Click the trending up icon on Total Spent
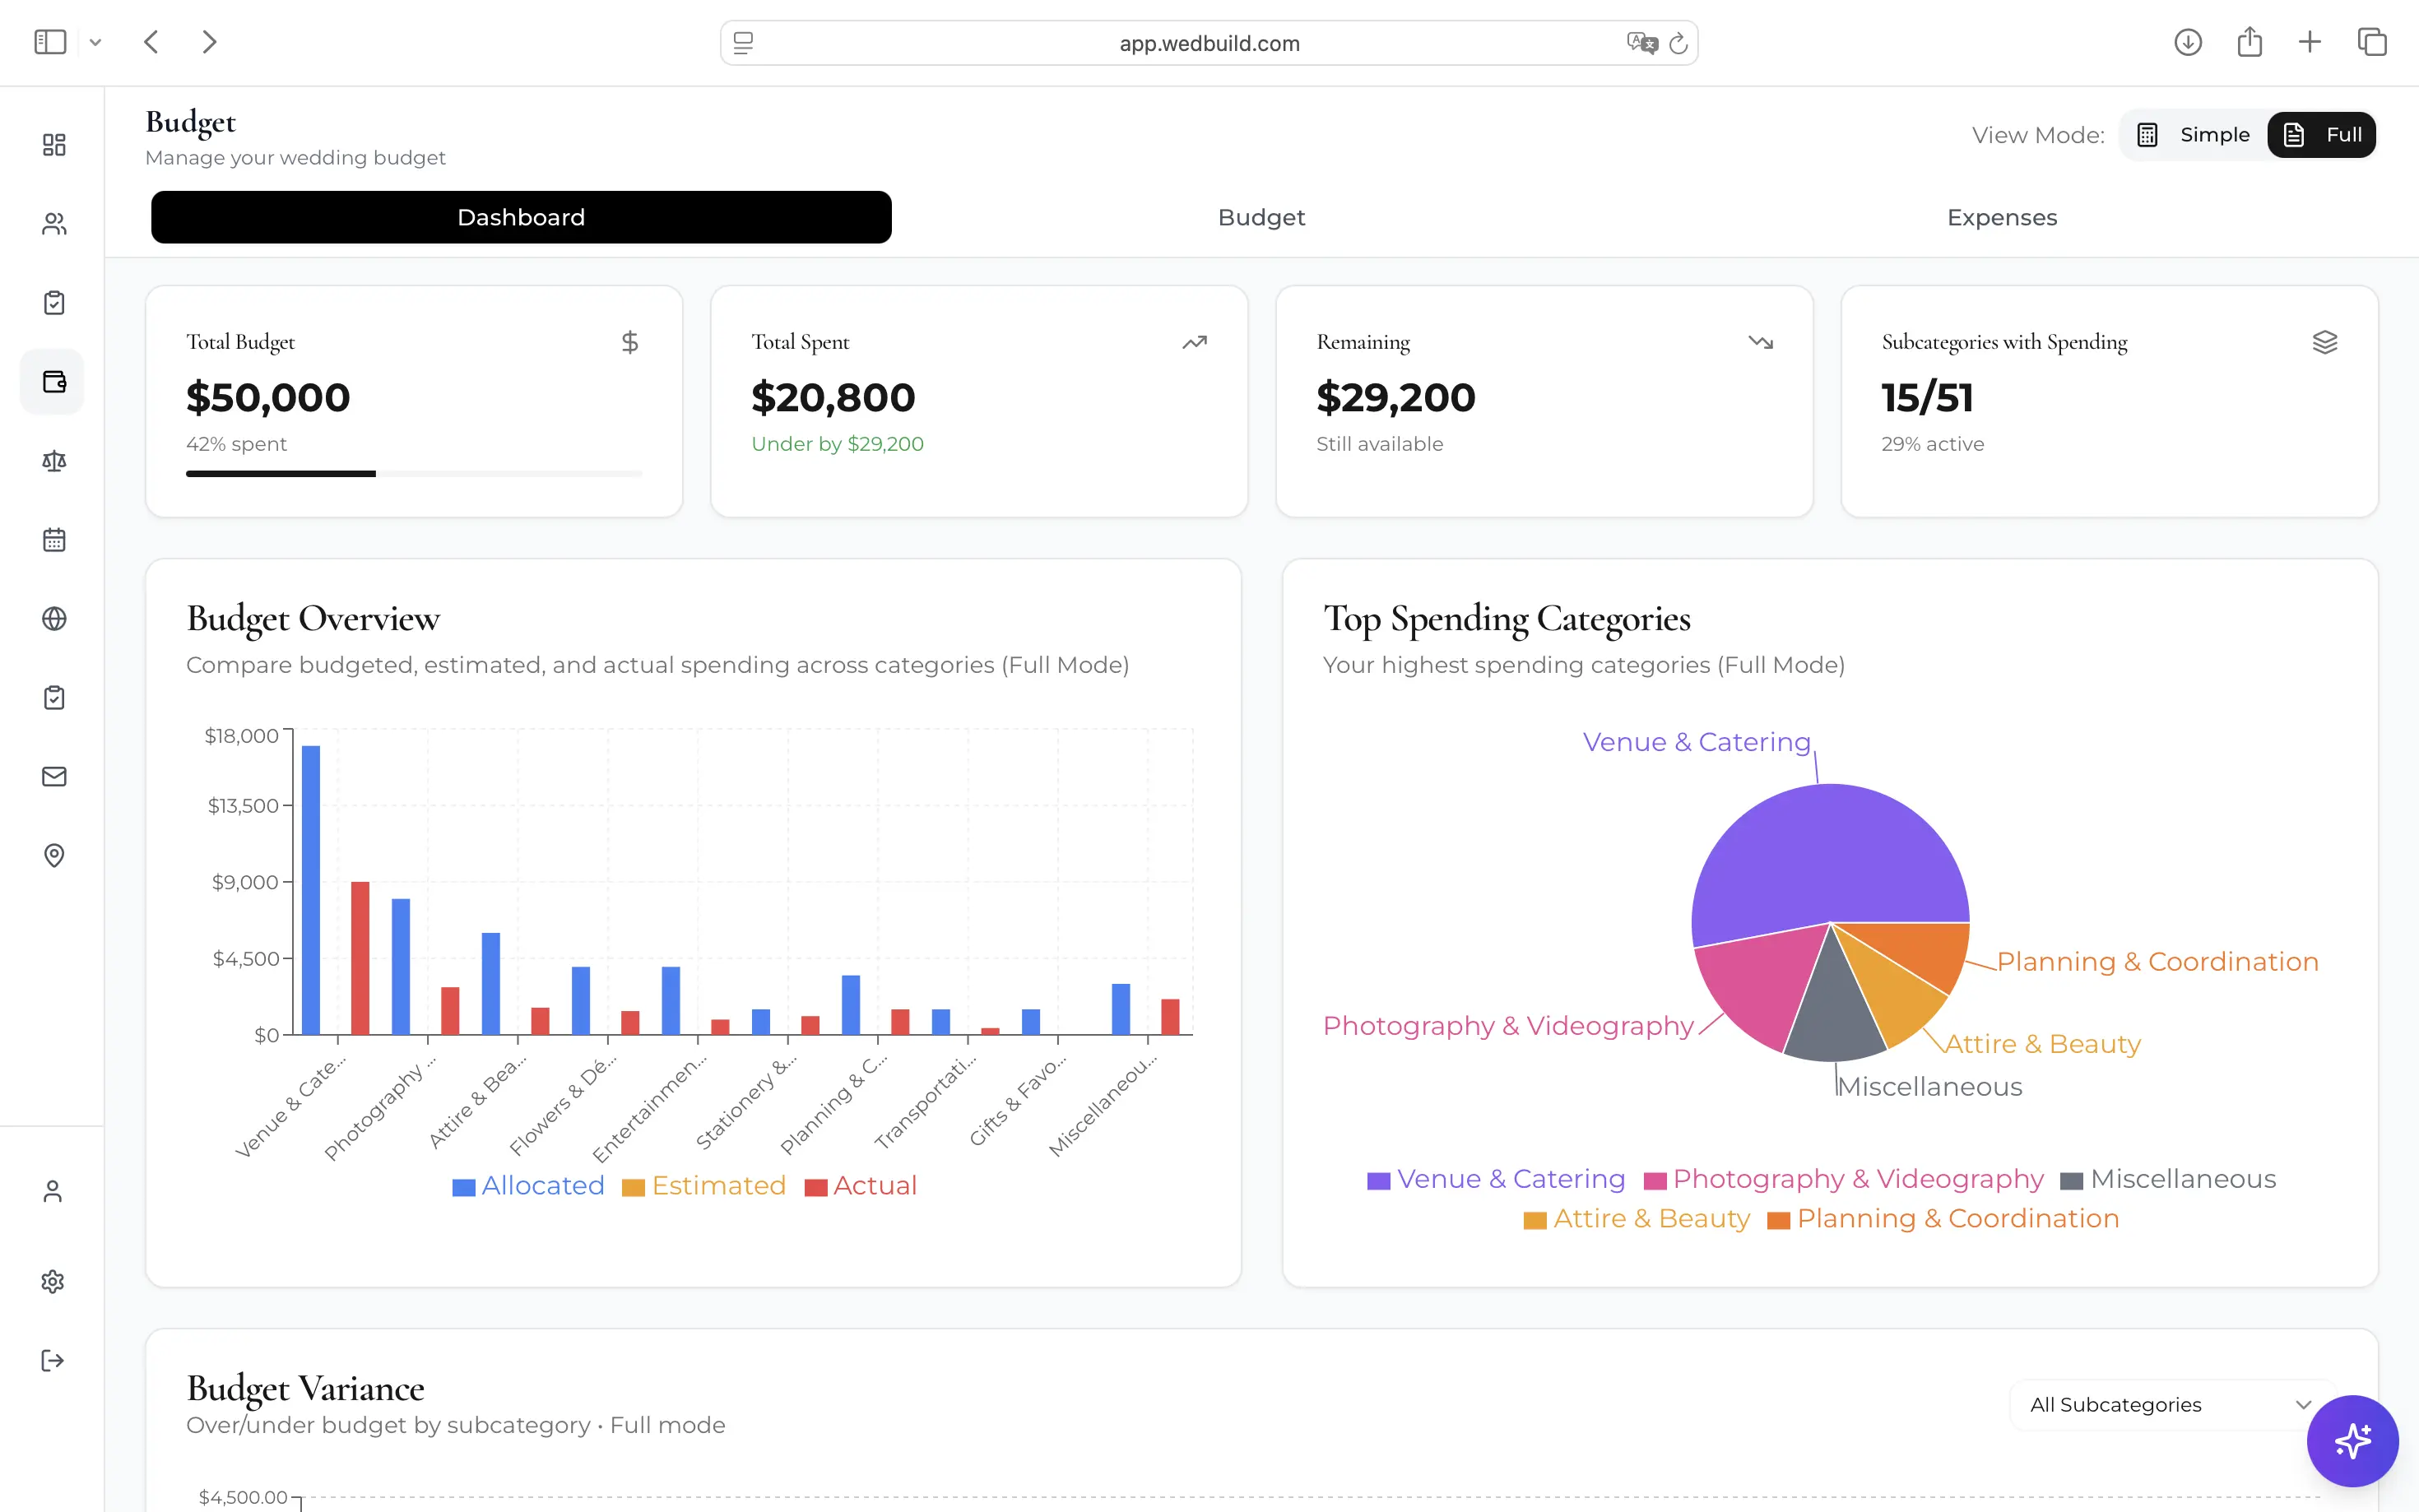 tap(1194, 343)
